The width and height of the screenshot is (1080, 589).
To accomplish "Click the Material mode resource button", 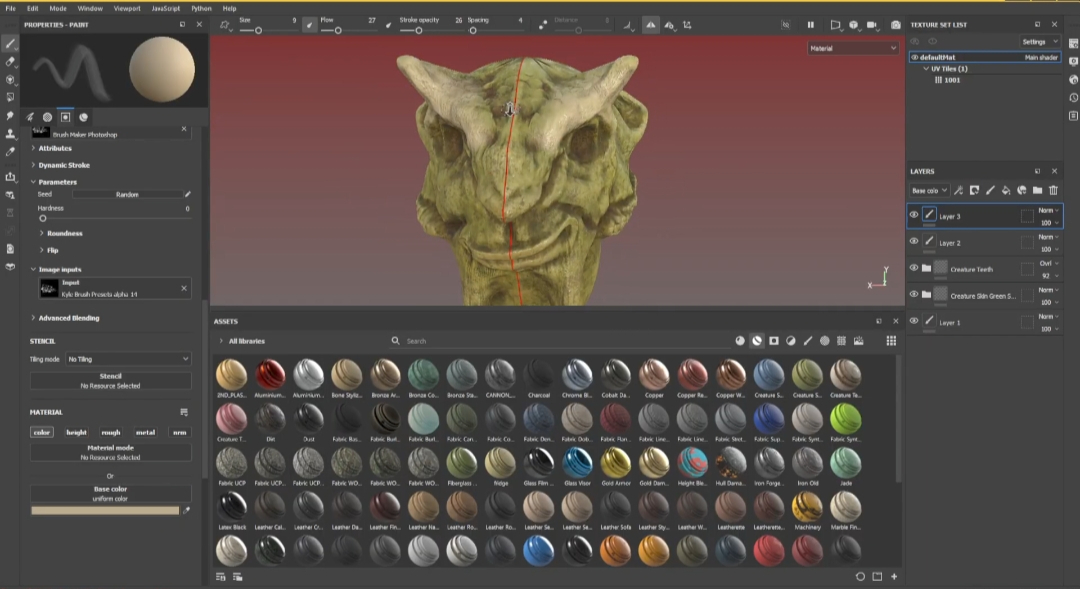I will pos(110,452).
